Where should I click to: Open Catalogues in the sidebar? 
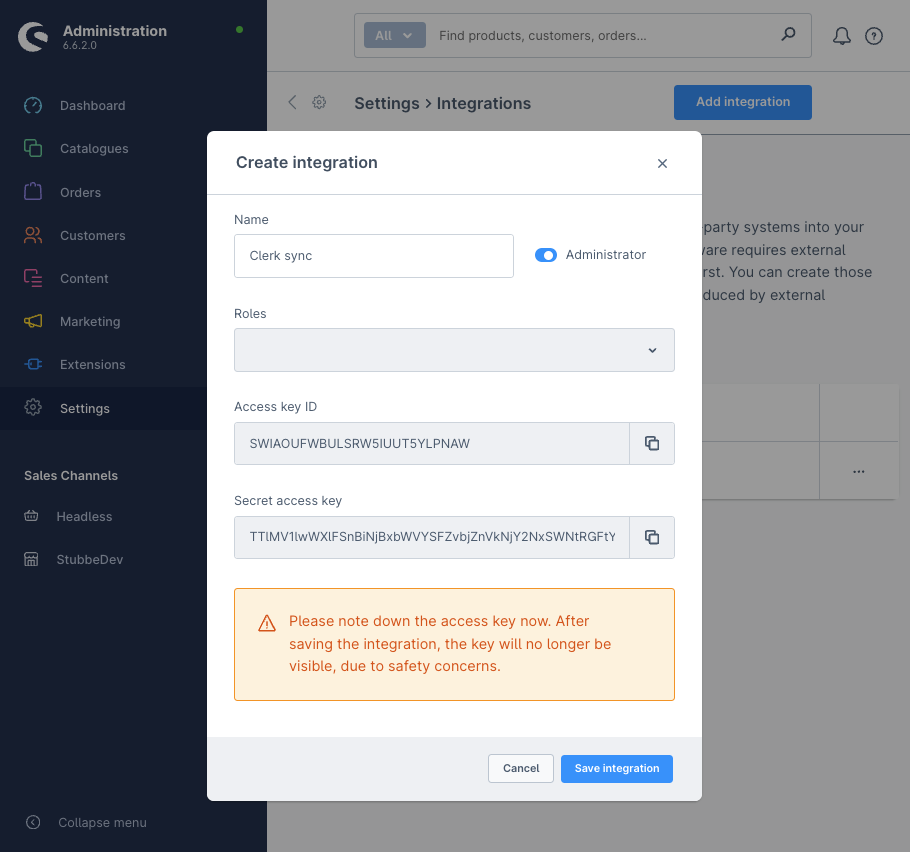94,148
